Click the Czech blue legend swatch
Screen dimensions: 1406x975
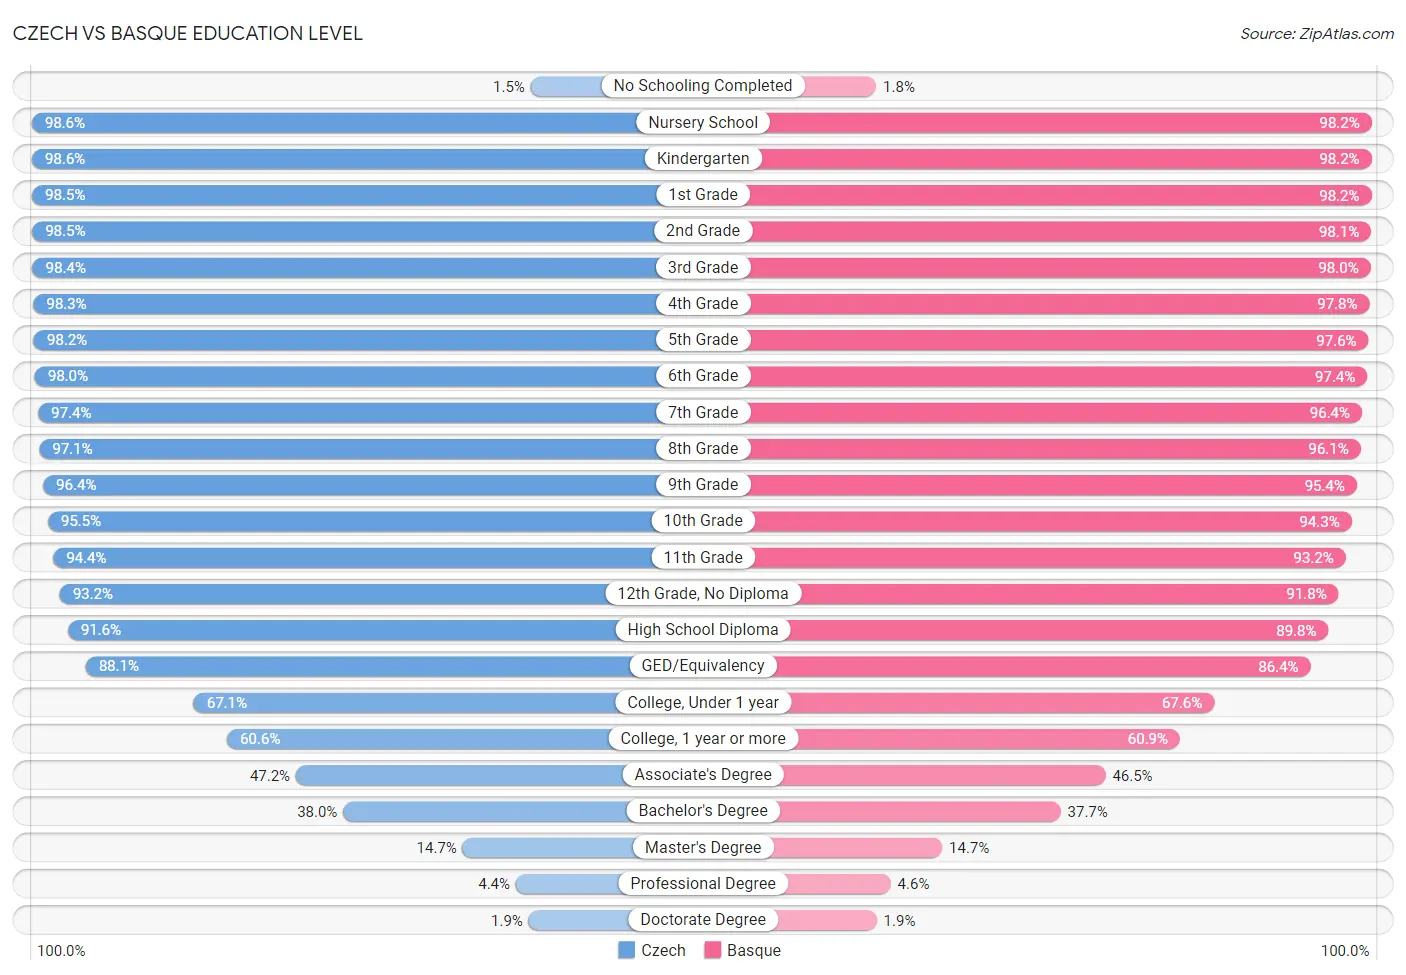(x=627, y=950)
